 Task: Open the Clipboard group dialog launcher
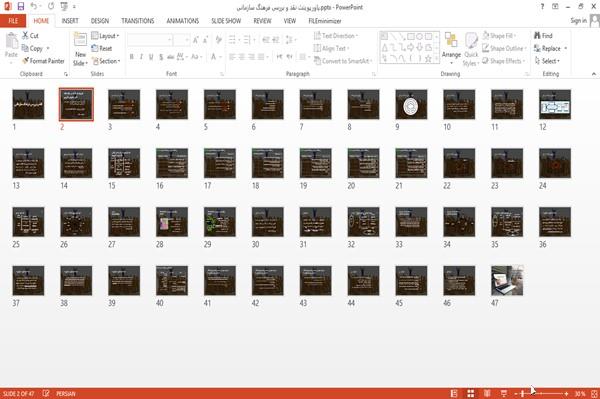(66, 74)
